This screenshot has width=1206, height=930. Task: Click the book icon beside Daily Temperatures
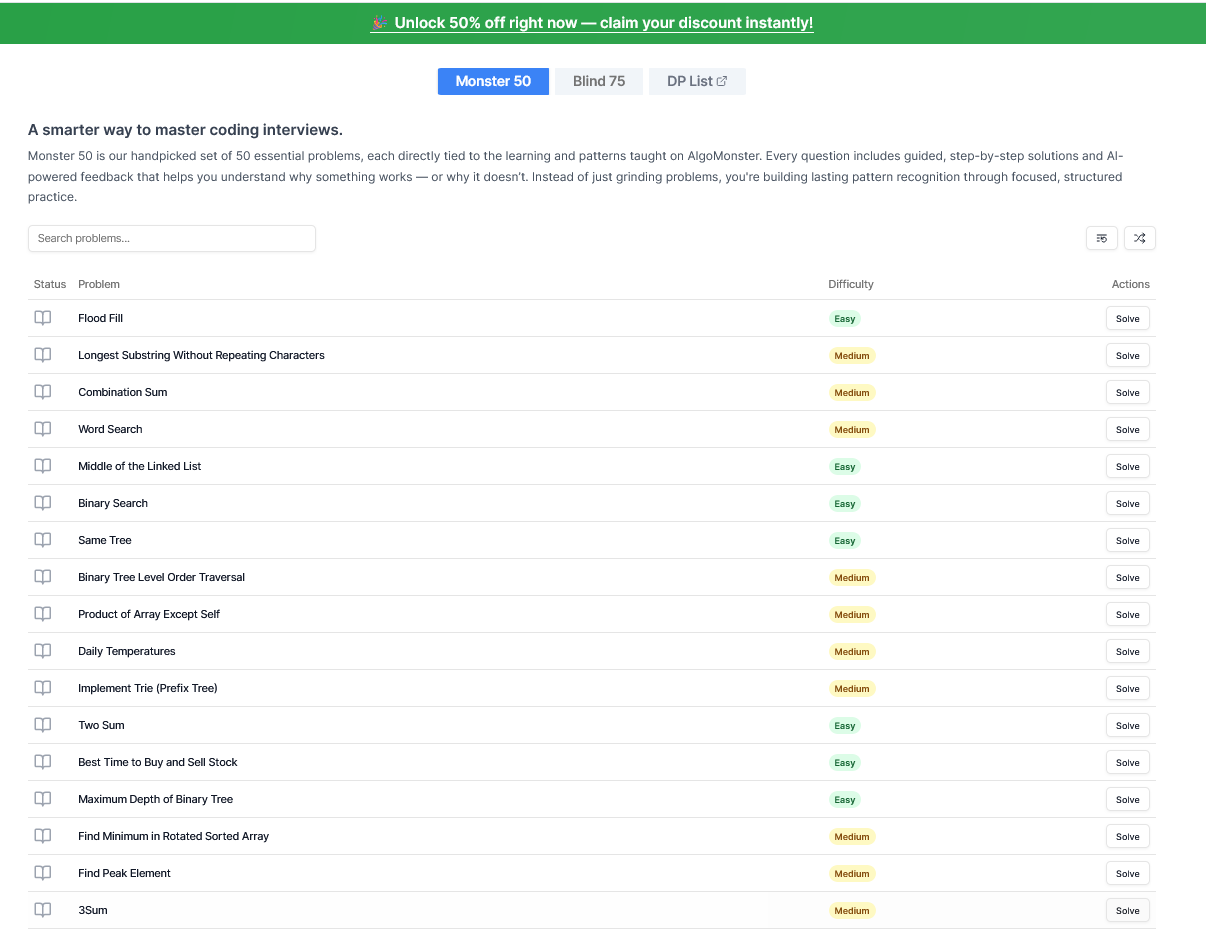[43, 651]
